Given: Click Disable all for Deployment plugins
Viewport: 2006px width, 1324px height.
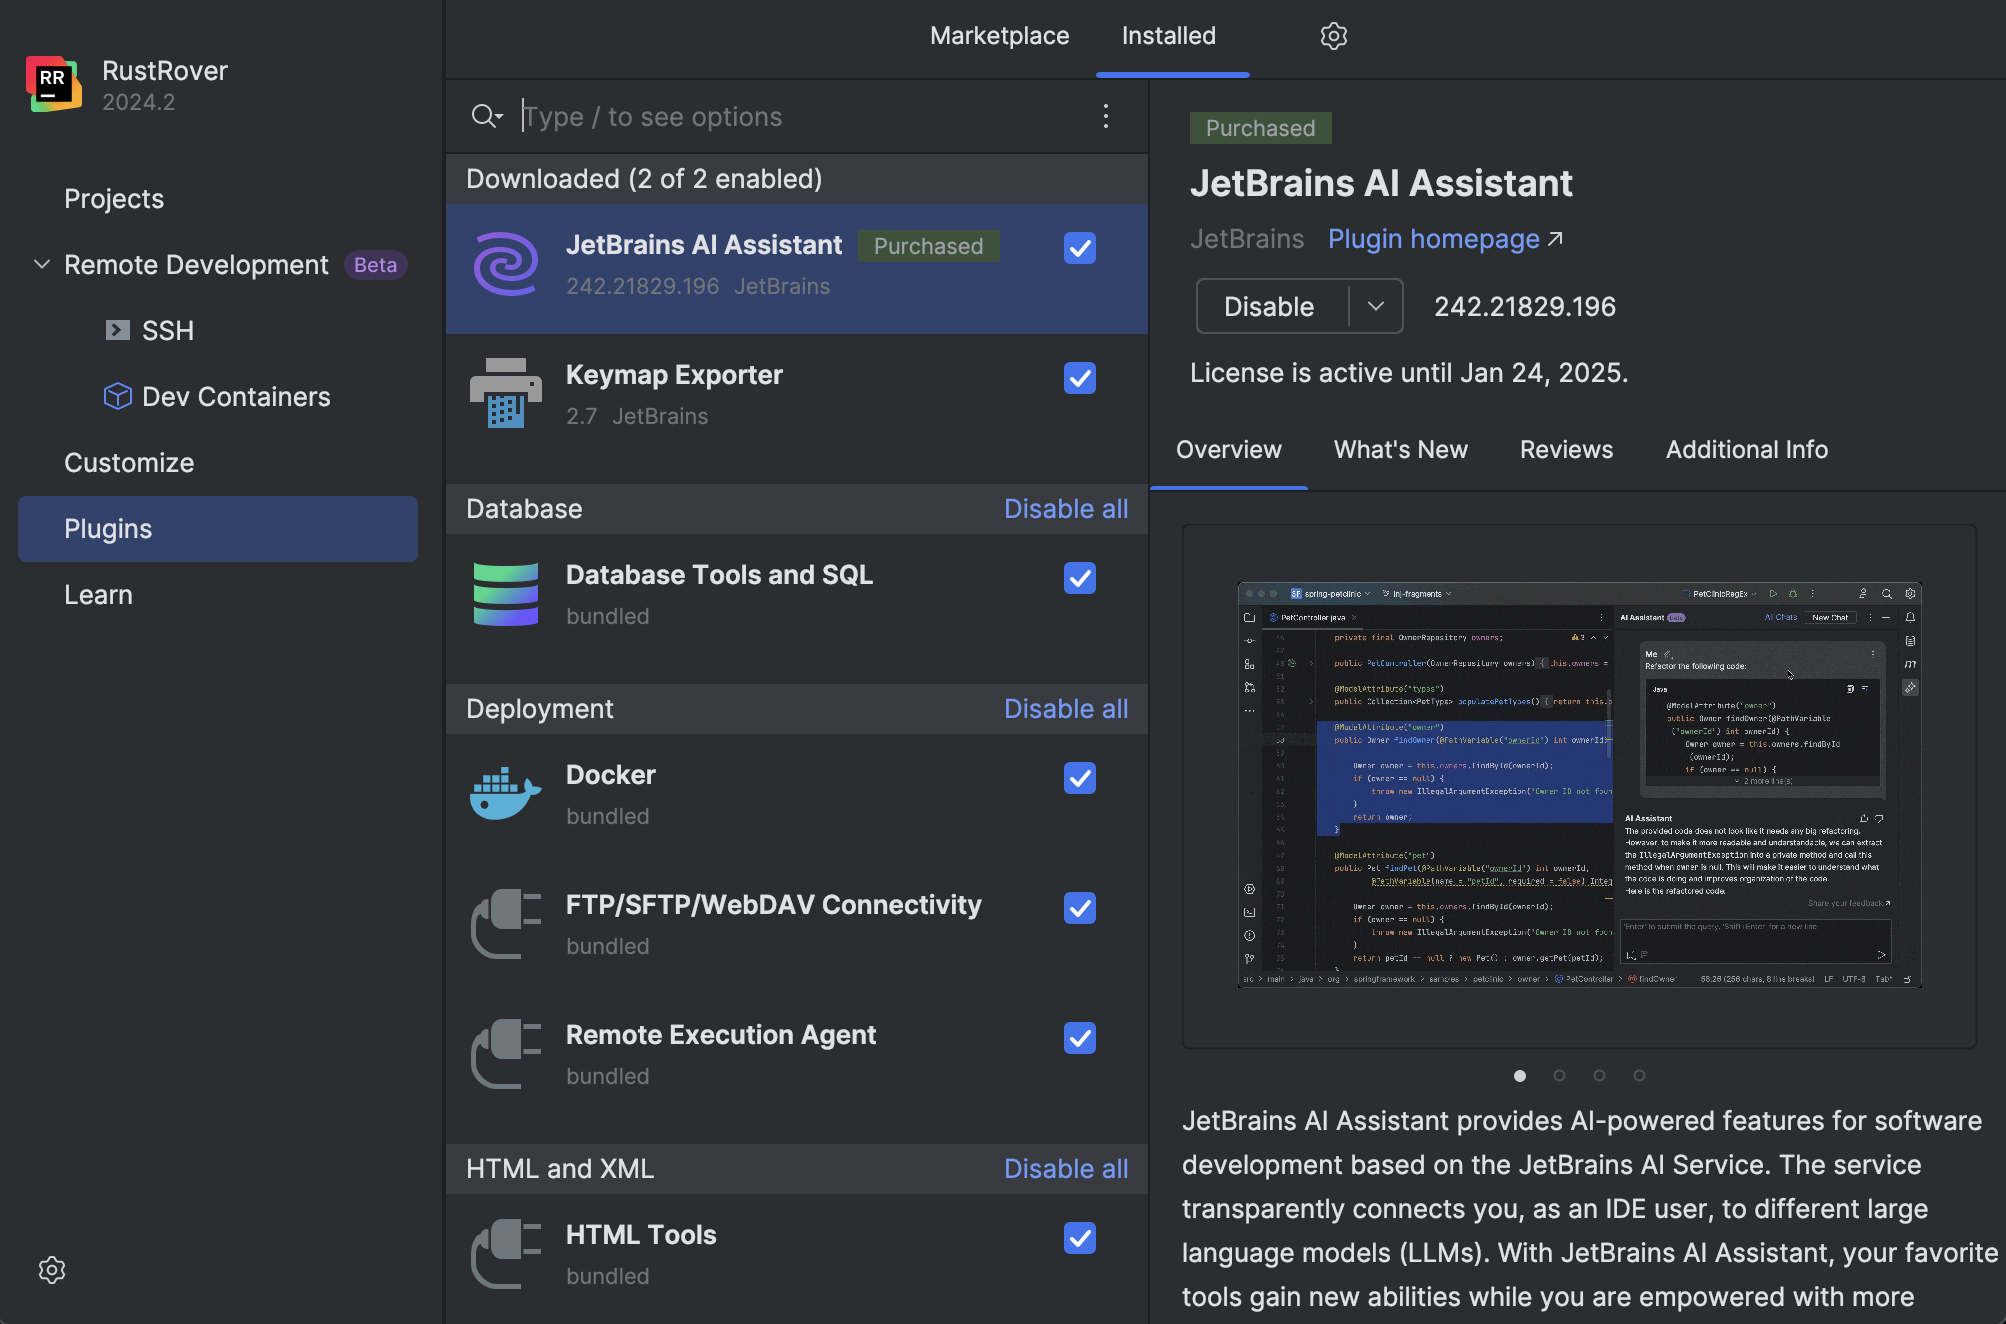Looking at the screenshot, I should click(x=1065, y=709).
